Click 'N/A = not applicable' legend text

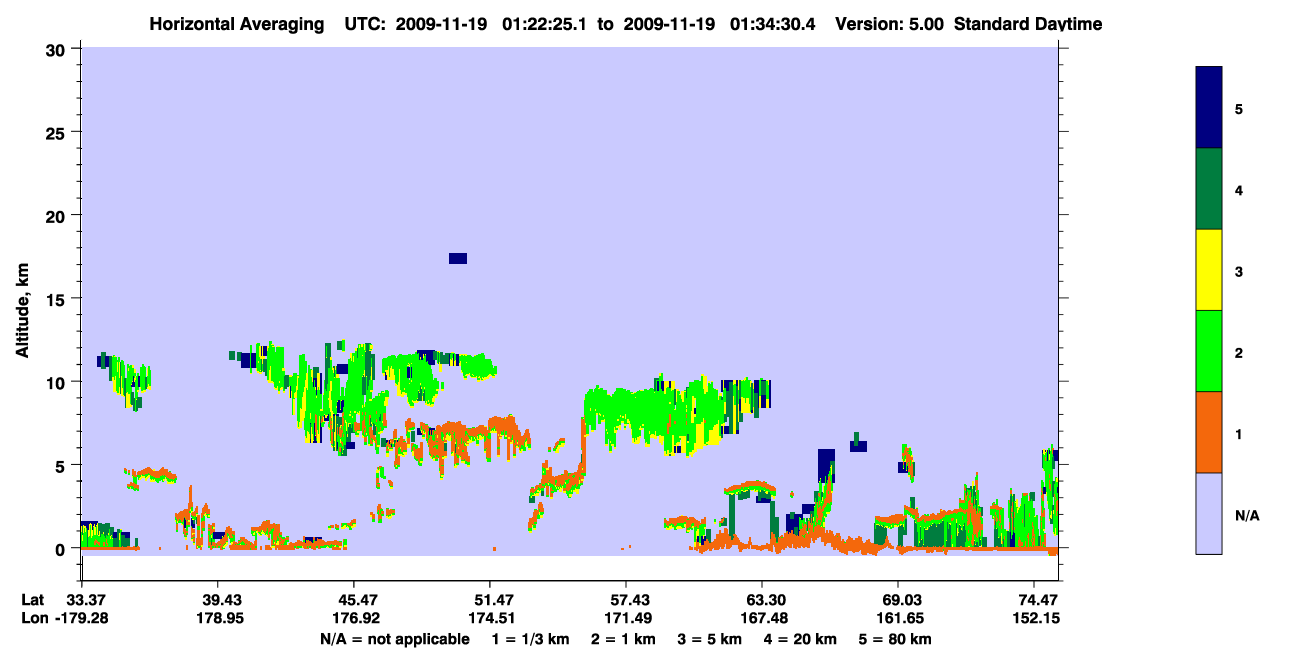tap(394, 639)
